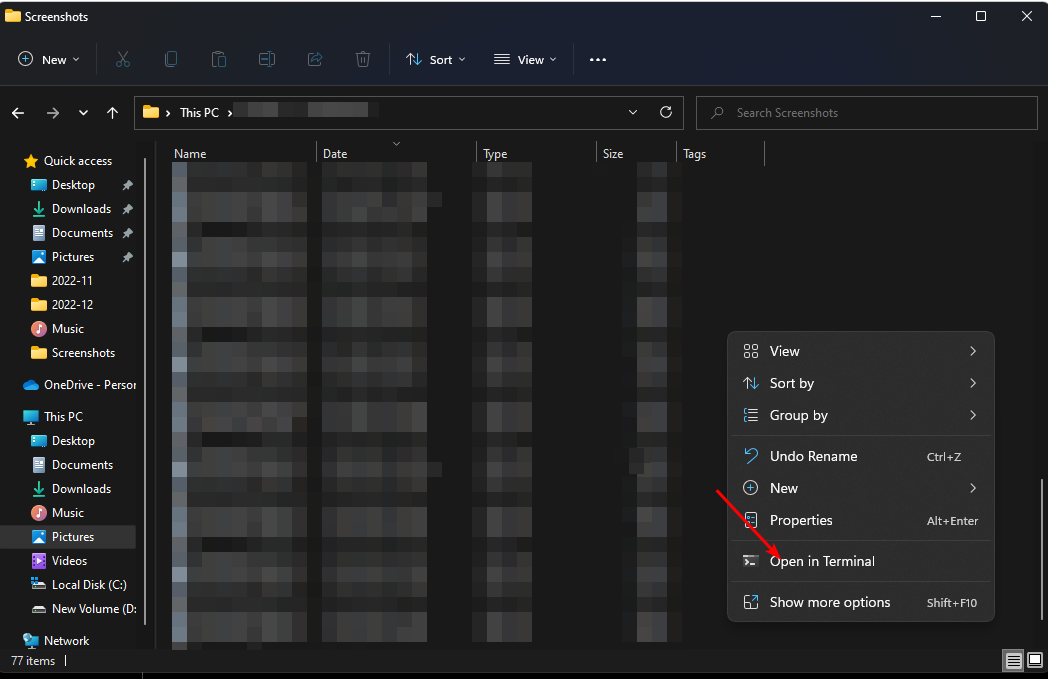This screenshot has height=679, width=1048.
Task: Click the Delete trash icon
Action: 363,60
